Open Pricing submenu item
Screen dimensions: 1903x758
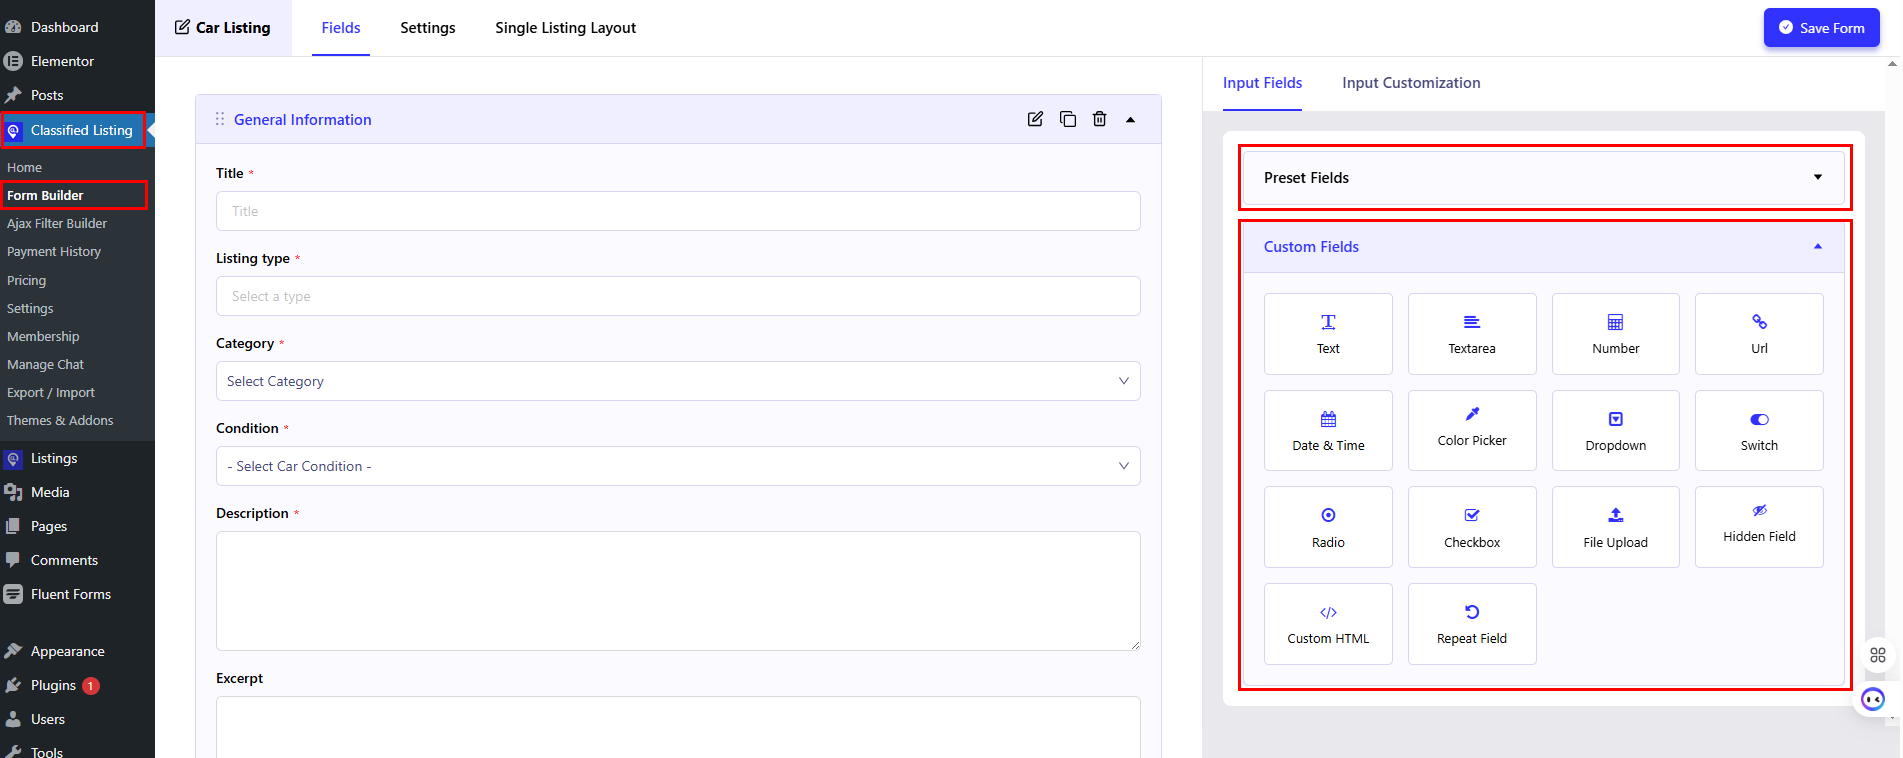(27, 280)
